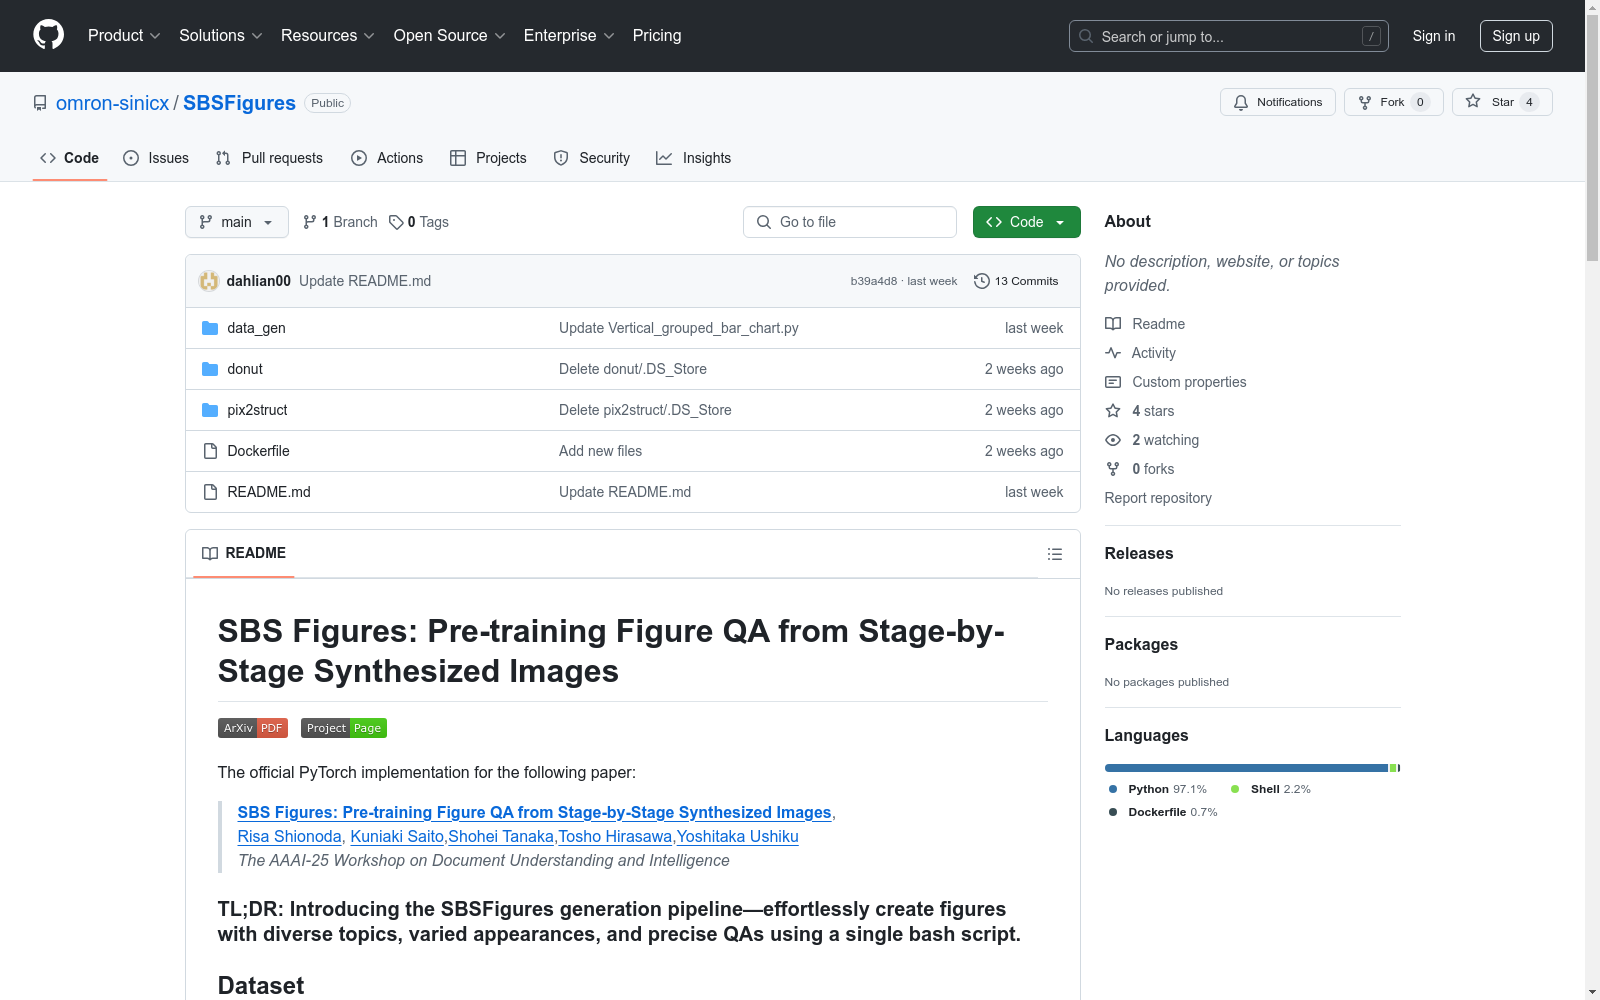Switch to the Pull requests tab
1600x1000 pixels.
pos(269,158)
